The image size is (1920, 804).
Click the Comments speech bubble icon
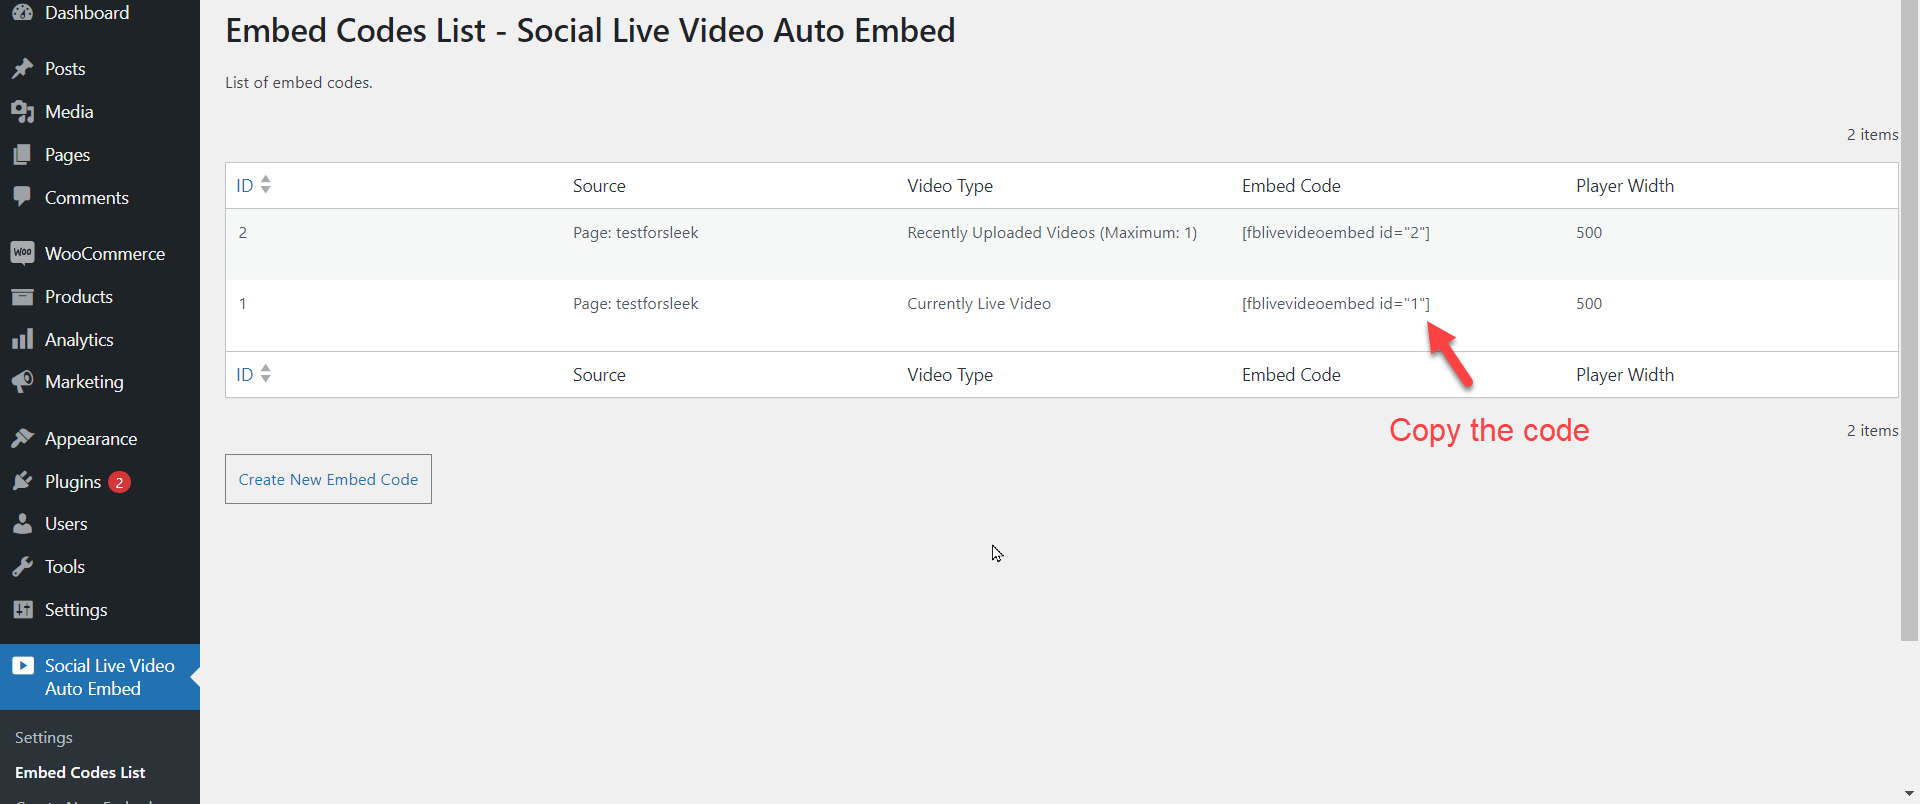pos(22,197)
